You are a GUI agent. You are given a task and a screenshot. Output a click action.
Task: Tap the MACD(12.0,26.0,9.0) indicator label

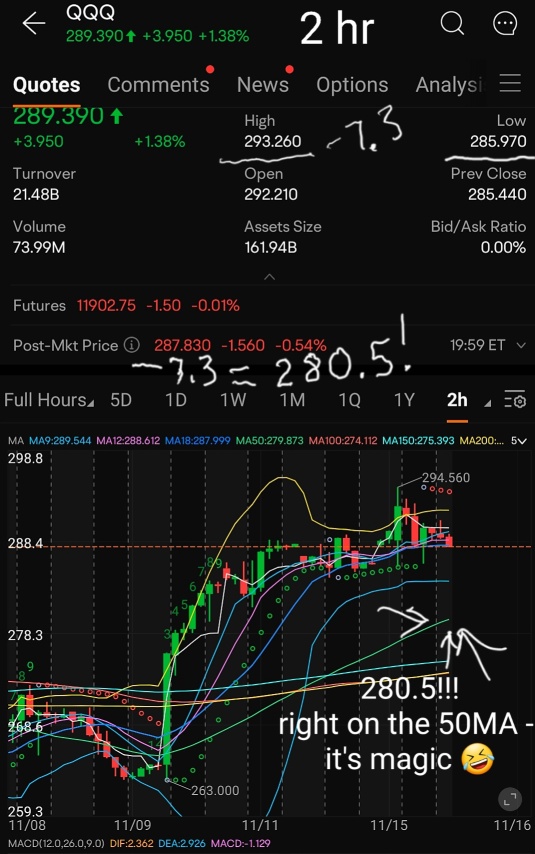[x=56, y=843]
